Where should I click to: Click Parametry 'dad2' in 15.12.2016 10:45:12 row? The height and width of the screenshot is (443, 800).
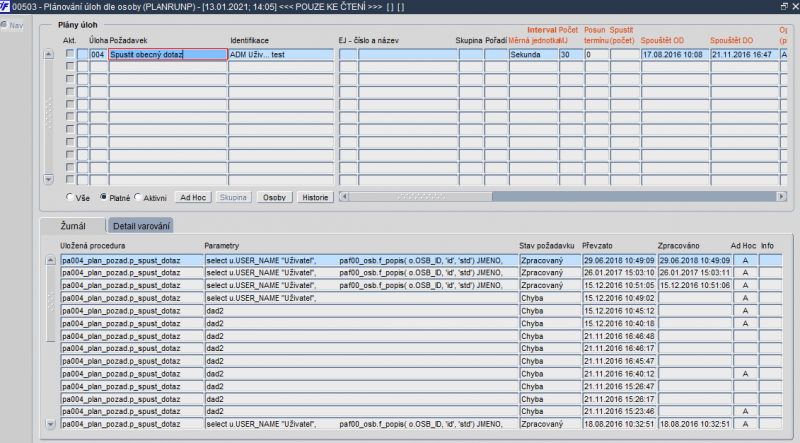pos(361,311)
